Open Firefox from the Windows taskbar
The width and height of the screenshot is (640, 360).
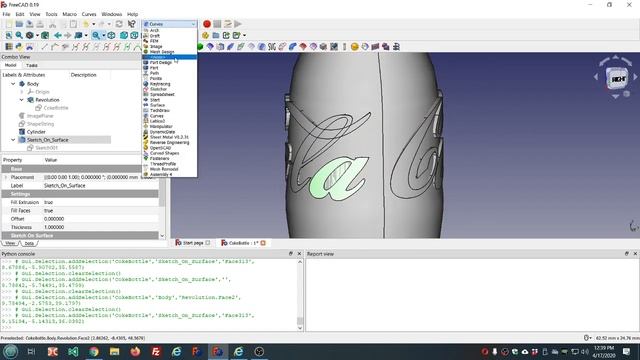(135, 351)
